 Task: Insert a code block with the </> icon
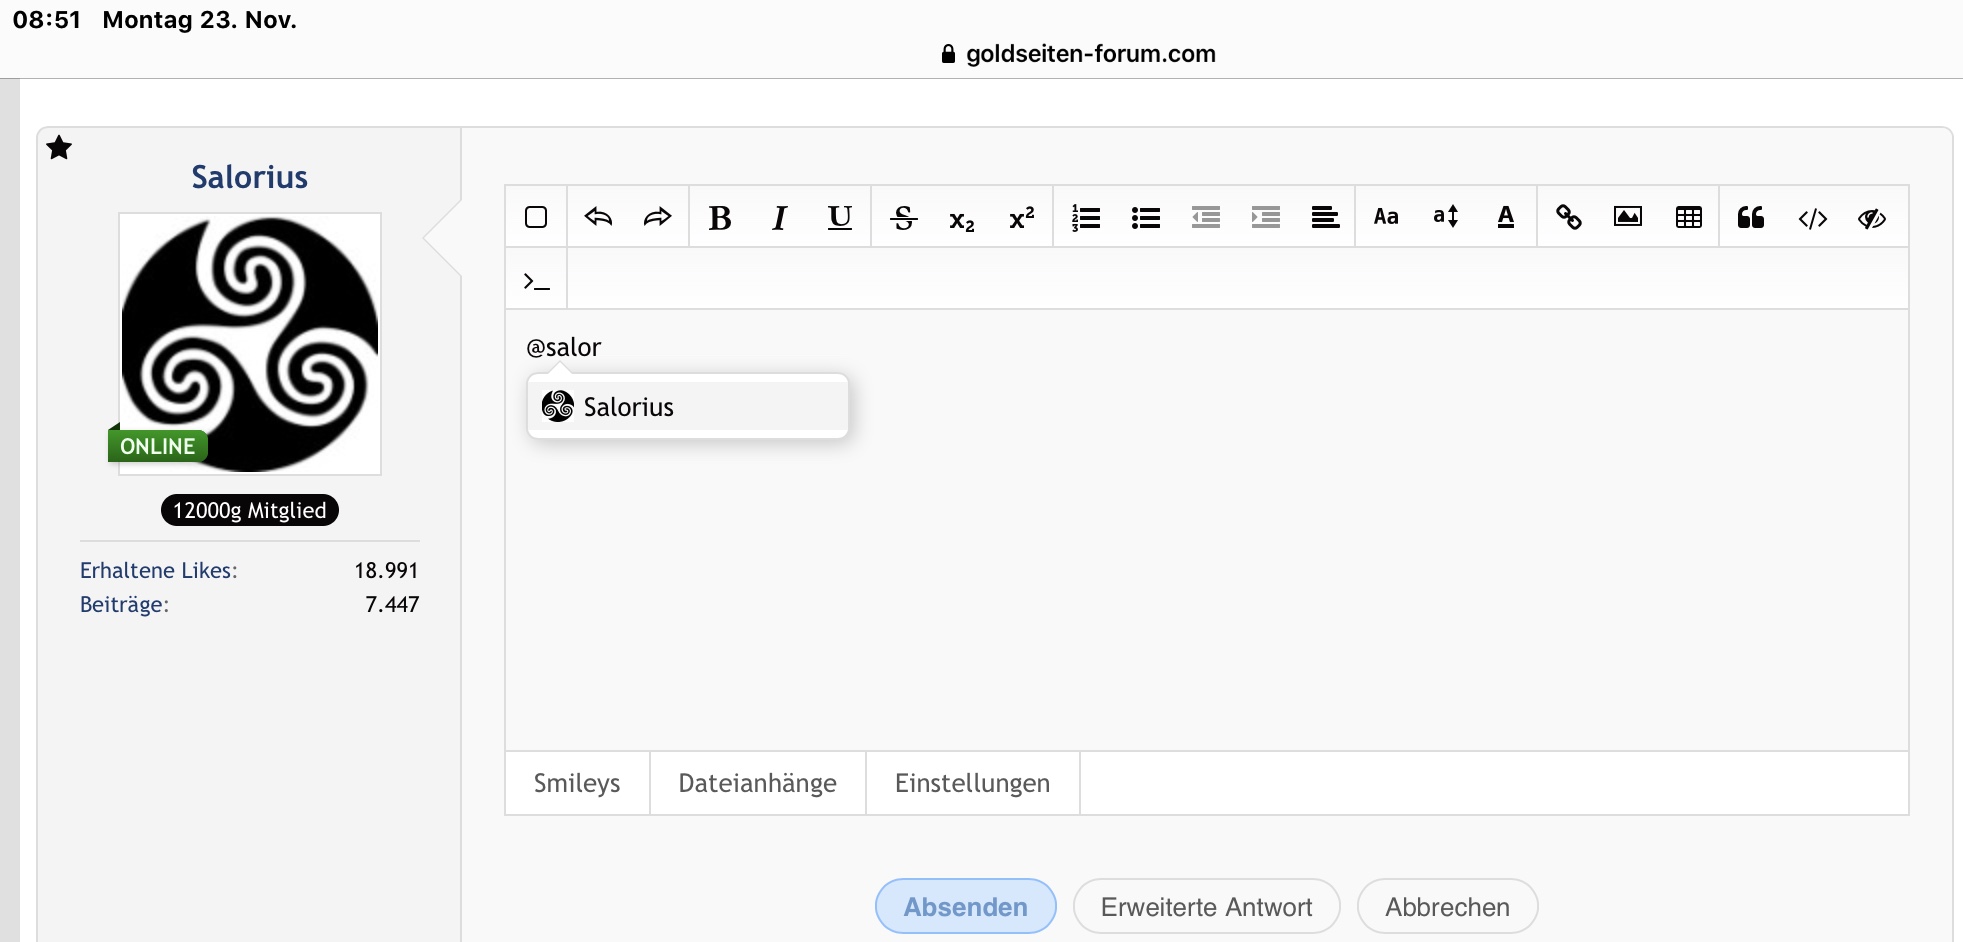click(1812, 218)
